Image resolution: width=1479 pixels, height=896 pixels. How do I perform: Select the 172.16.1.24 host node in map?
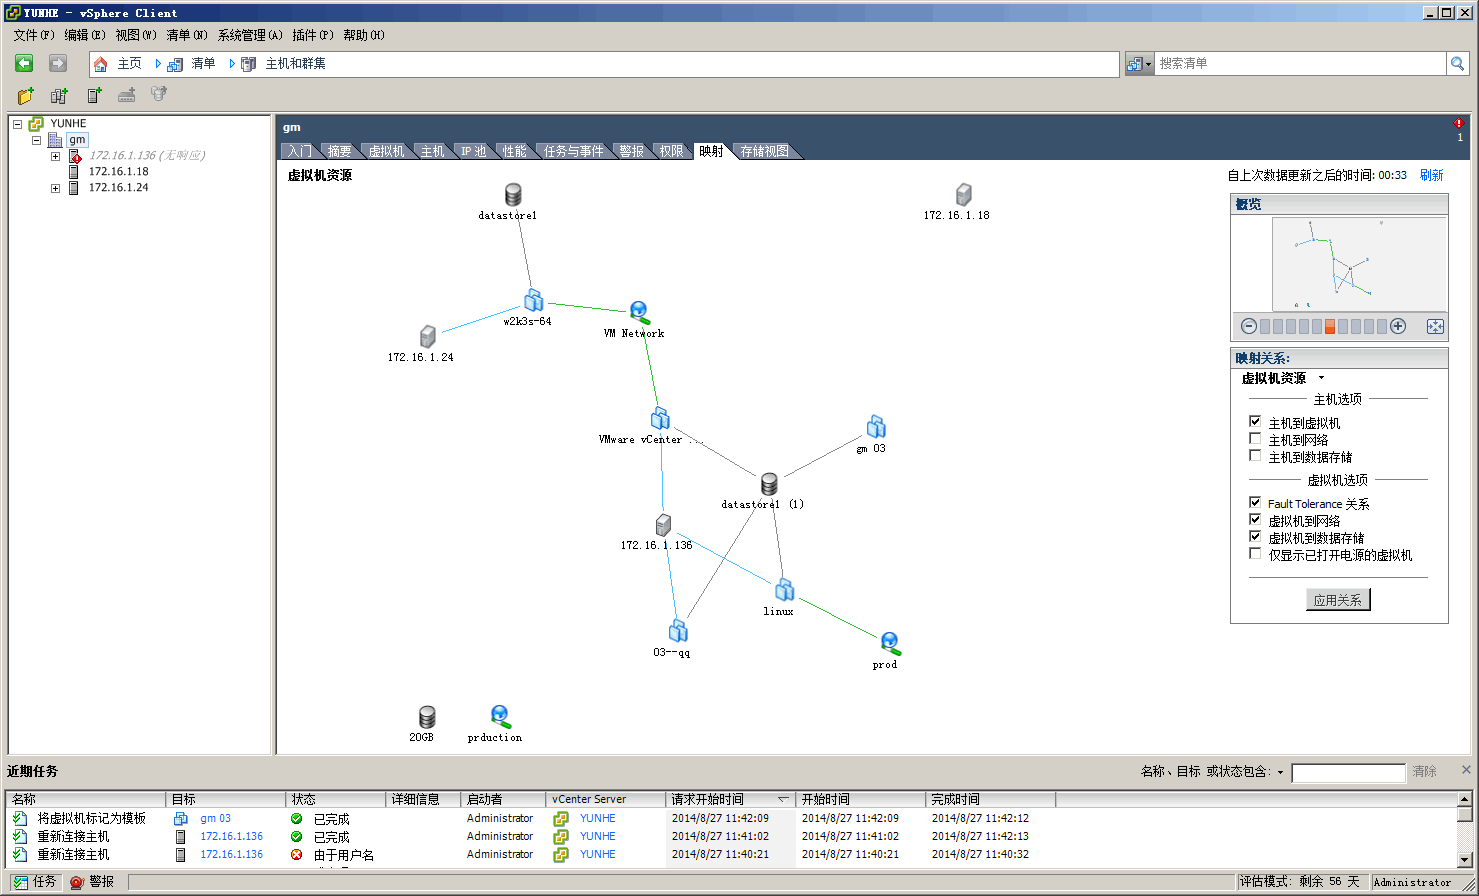(428, 336)
